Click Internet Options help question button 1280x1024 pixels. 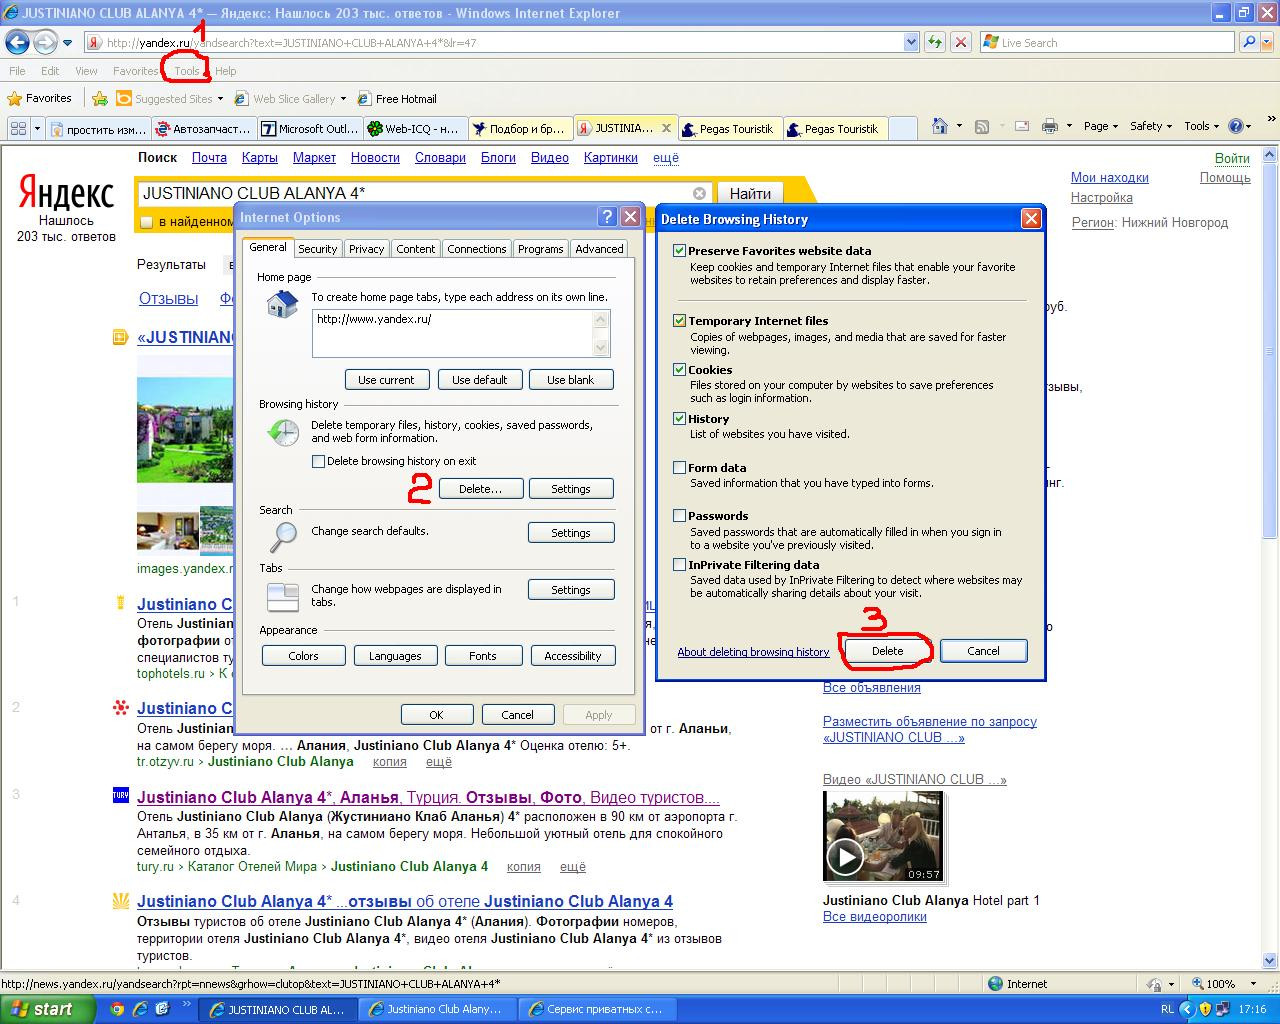607,217
